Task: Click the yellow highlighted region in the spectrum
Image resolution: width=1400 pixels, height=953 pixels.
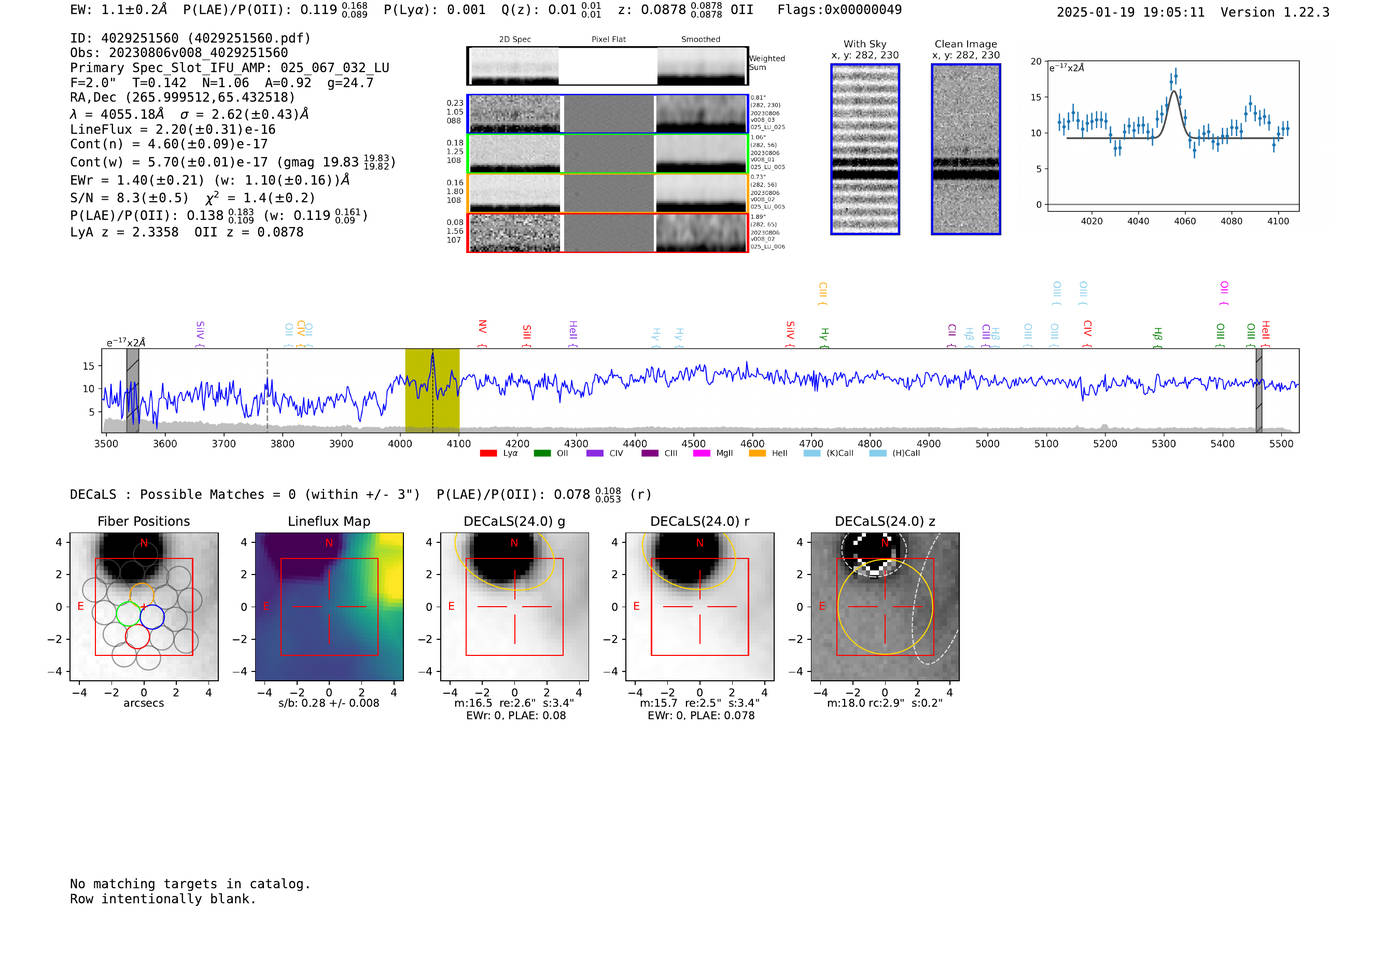Action: coord(432,390)
